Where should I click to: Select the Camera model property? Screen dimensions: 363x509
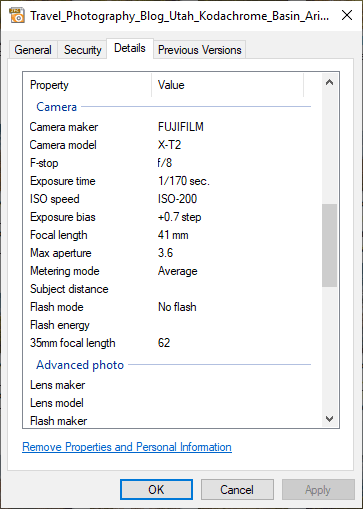click(63, 145)
